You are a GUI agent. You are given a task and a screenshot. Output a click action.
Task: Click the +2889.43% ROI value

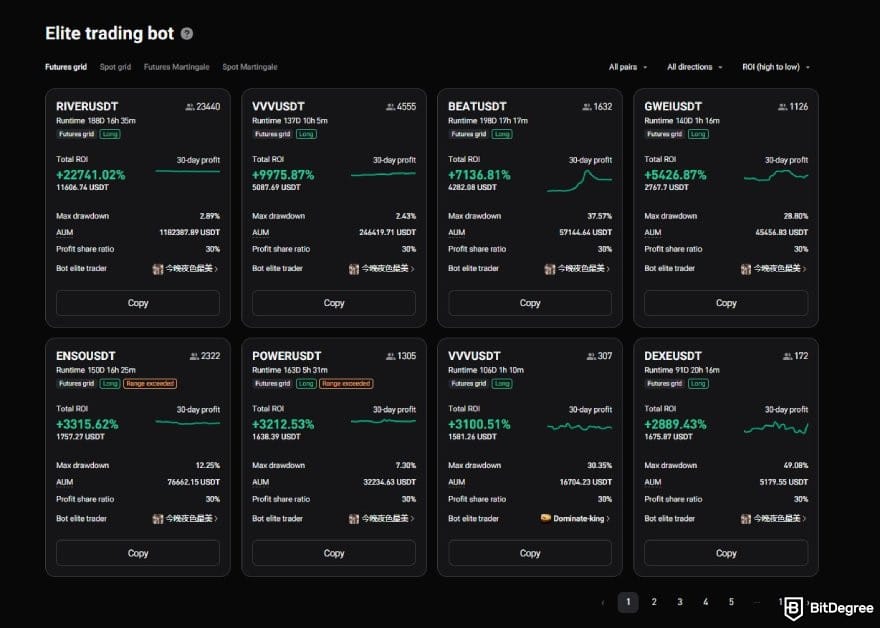tap(675, 425)
